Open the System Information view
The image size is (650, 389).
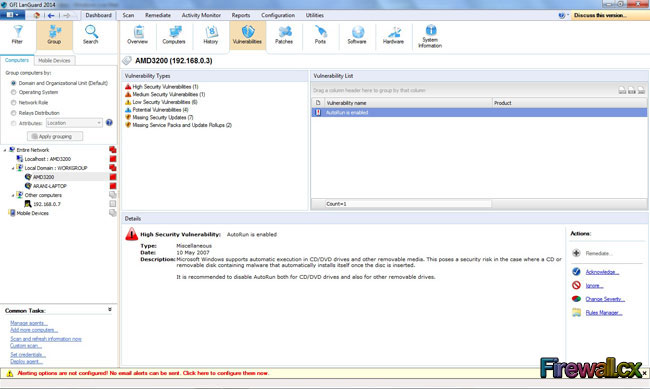click(x=430, y=36)
